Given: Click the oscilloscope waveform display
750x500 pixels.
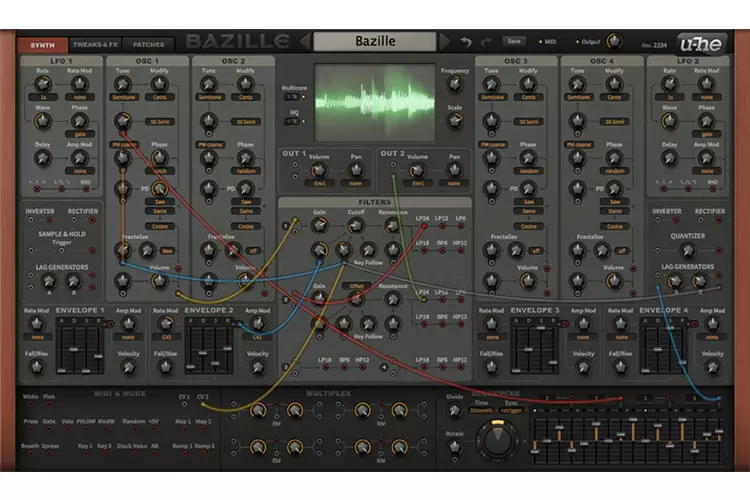Looking at the screenshot, I should coord(375,102).
